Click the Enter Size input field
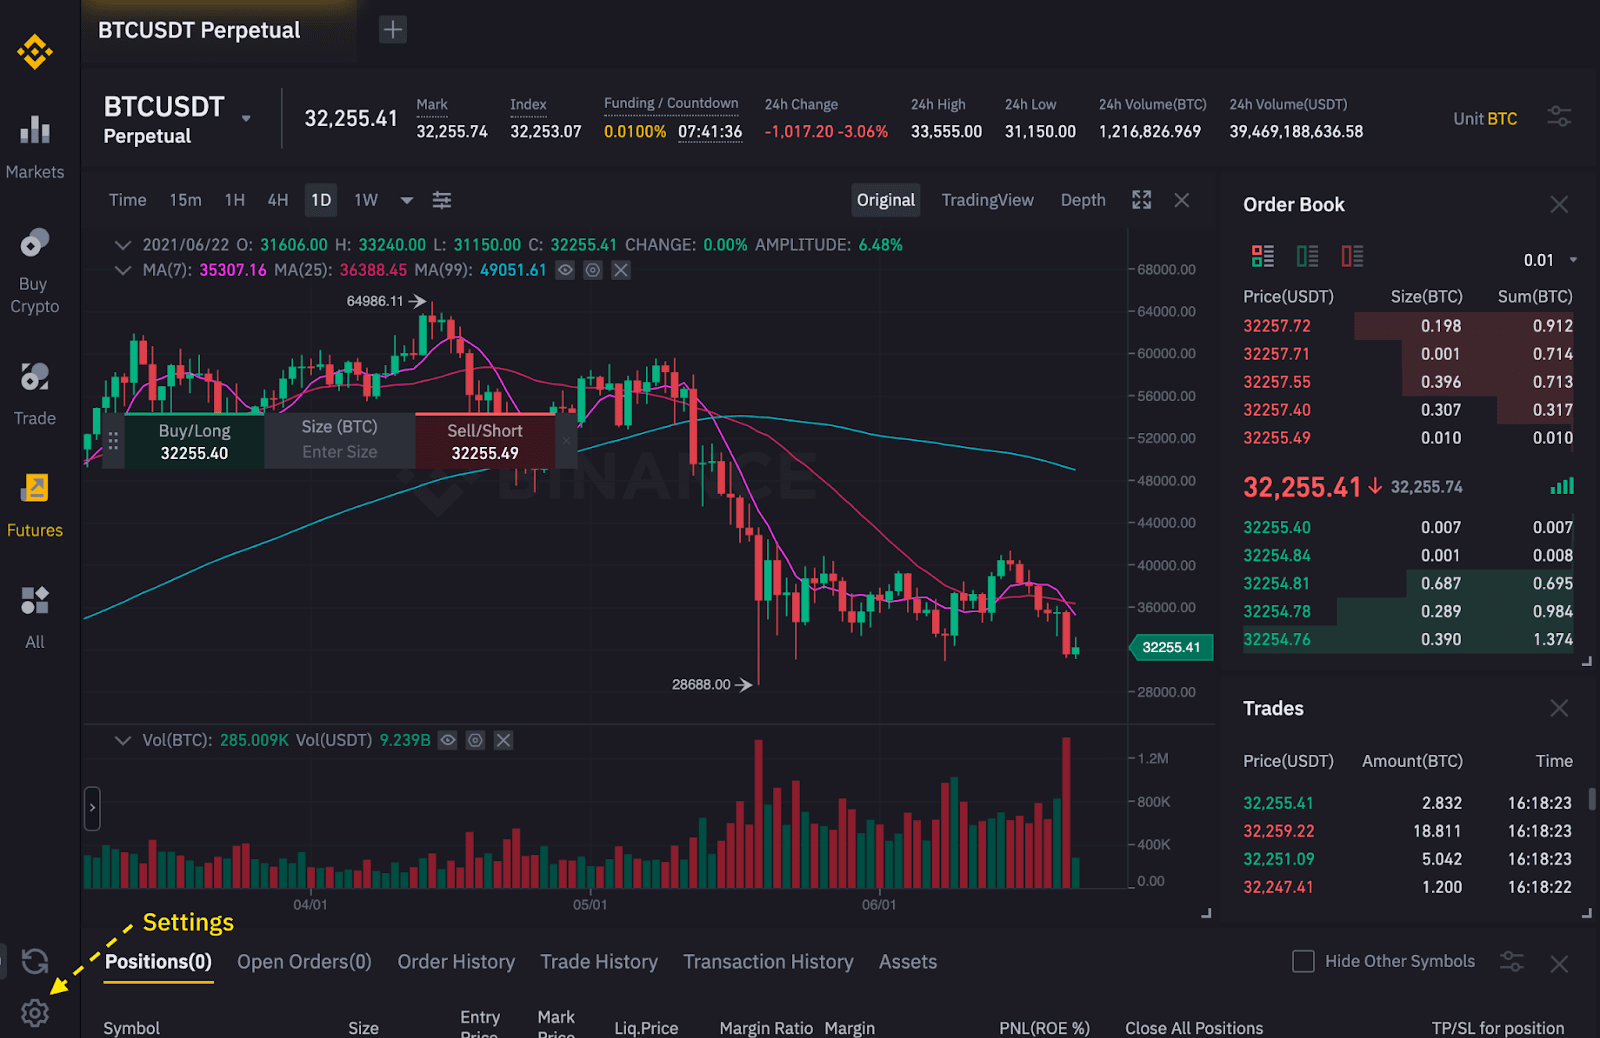This screenshot has height=1038, width=1600. pos(338,451)
